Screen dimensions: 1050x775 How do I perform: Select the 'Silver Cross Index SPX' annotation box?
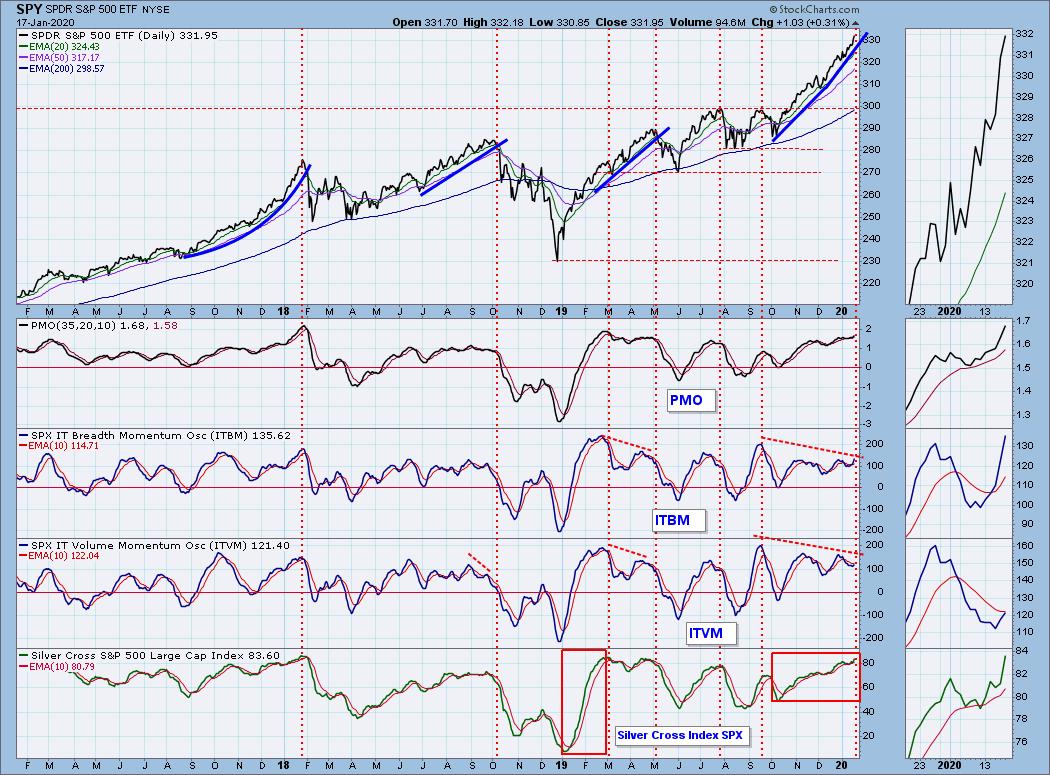coord(680,735)
